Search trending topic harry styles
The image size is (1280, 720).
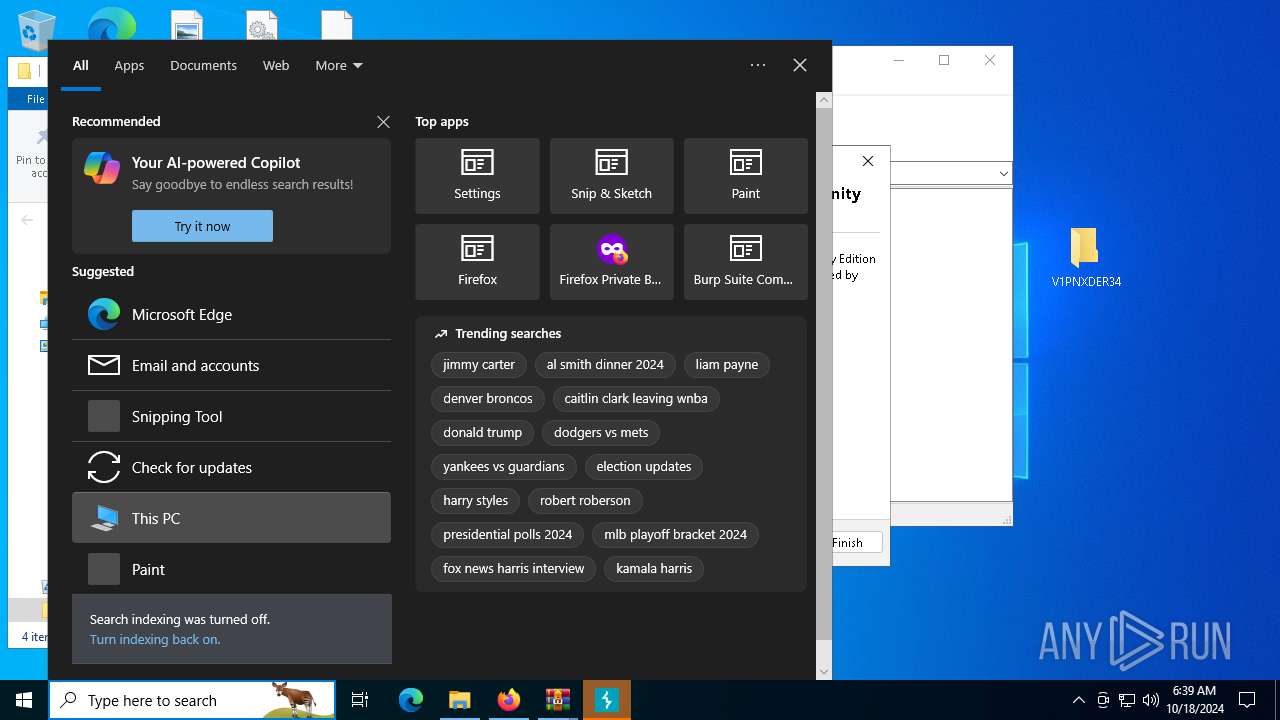coord(476,501)
